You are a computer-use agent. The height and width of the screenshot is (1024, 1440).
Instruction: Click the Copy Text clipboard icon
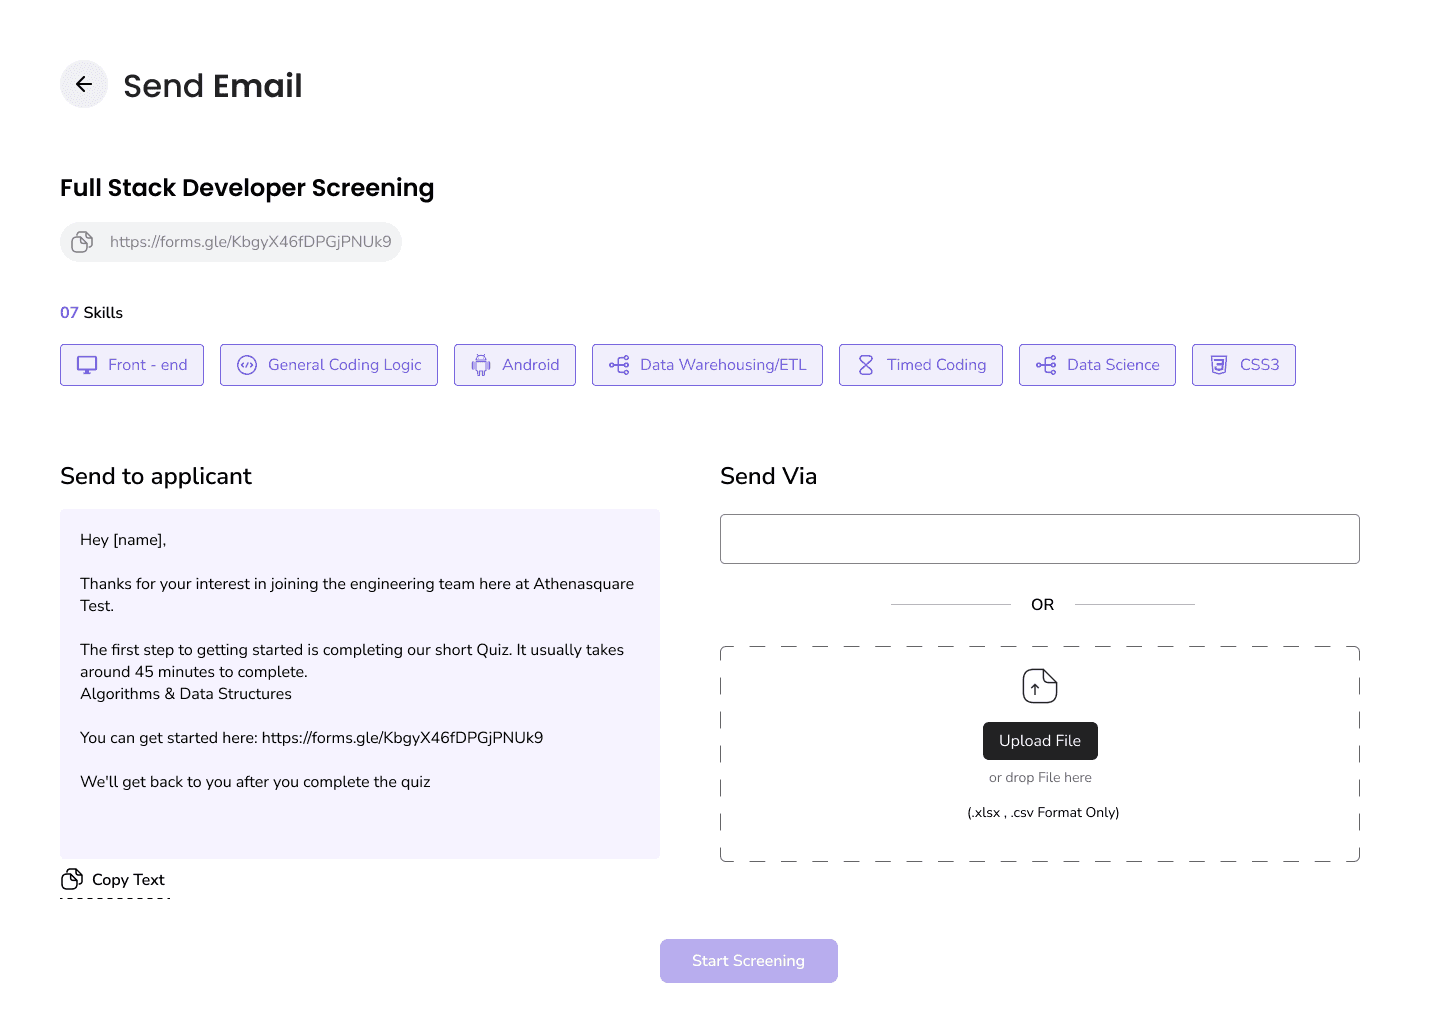click(x=72, y=879)
